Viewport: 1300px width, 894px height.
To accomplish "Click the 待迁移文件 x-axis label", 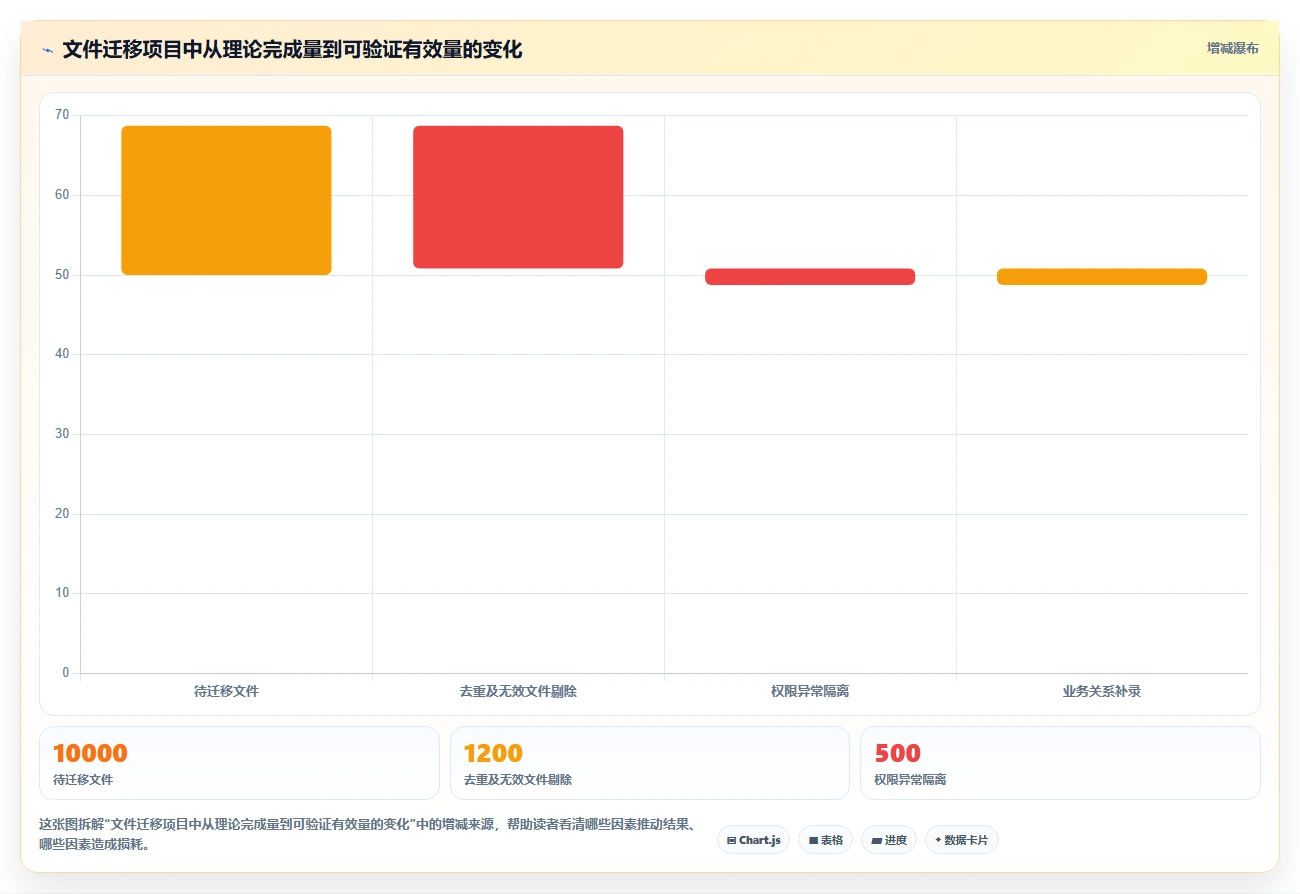I will click(226, 691).
